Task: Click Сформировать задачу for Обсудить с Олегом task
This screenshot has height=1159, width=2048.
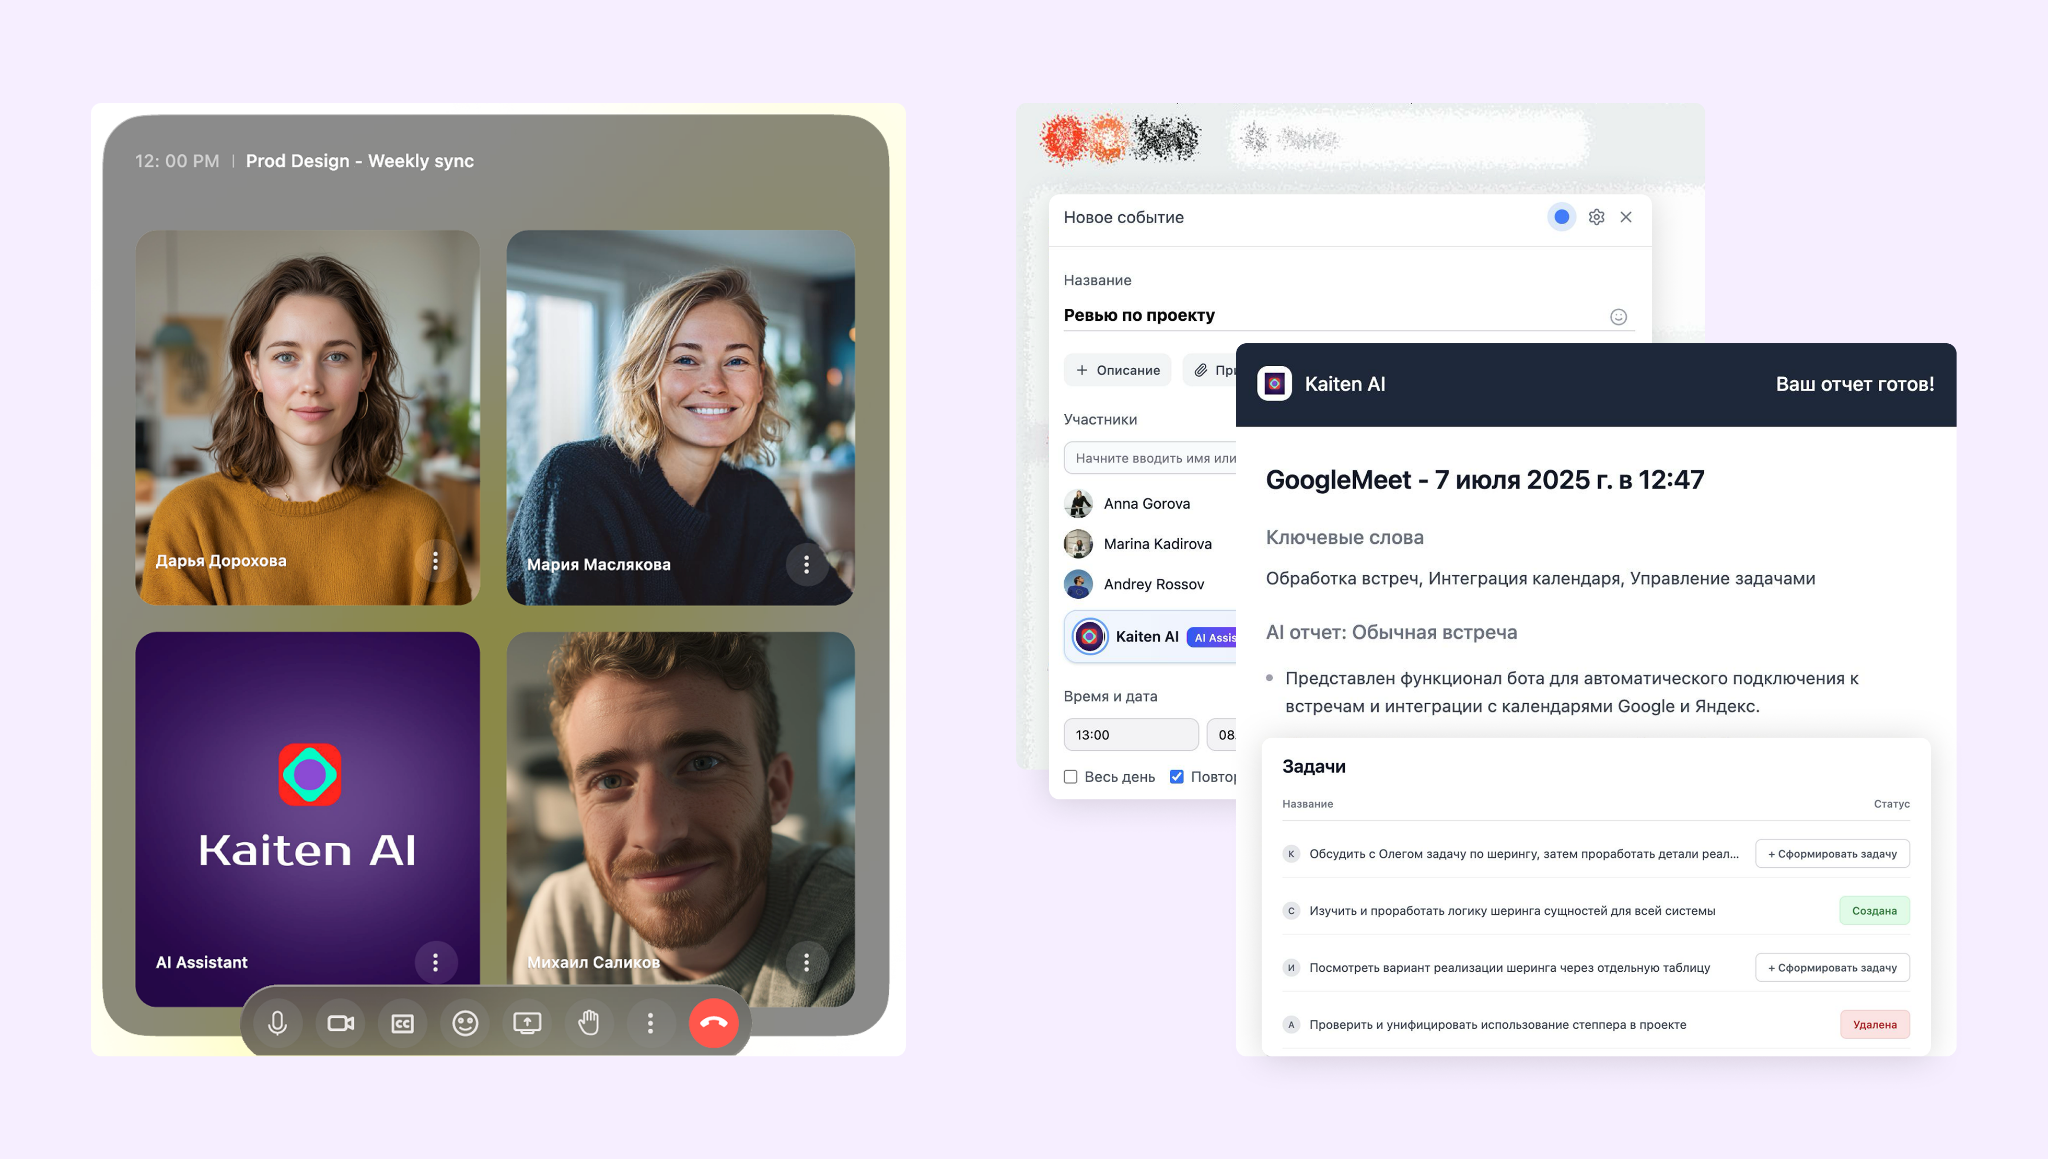Action: point(1832,854)
